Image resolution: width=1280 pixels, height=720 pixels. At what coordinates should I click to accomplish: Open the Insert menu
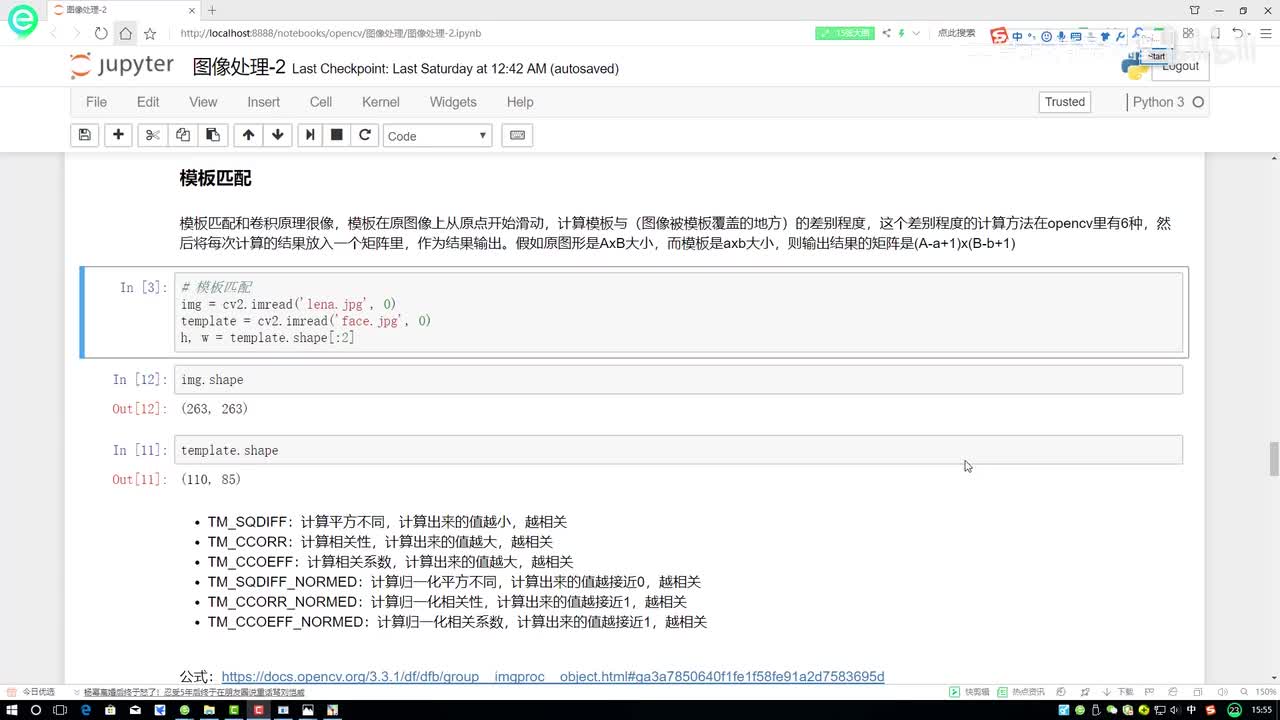[x=264, y=102]
